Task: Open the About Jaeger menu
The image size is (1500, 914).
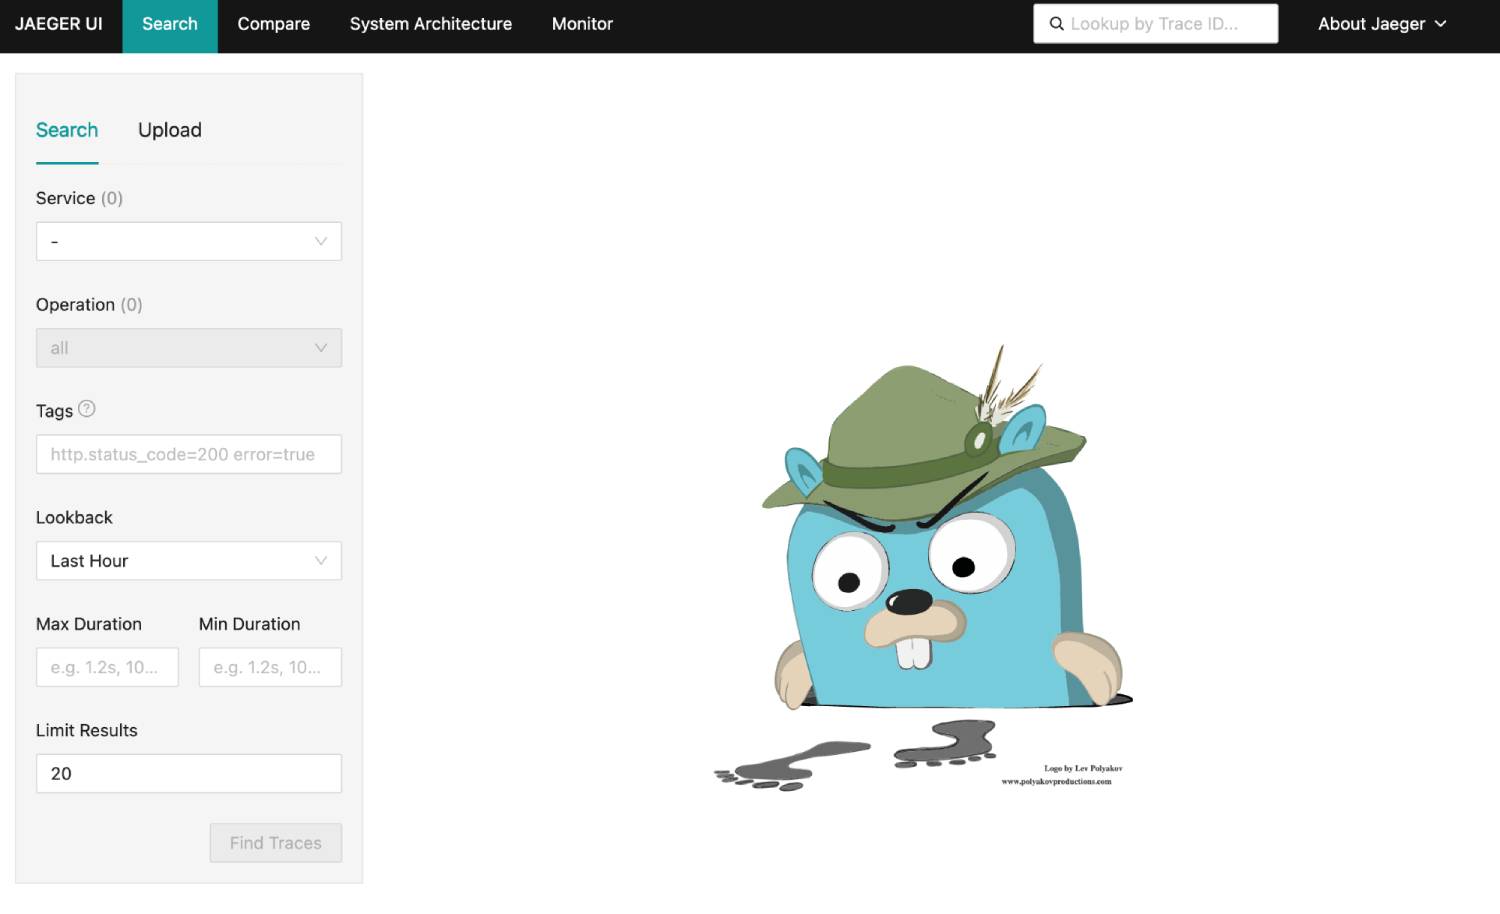Action: [x=1382, y=24]
